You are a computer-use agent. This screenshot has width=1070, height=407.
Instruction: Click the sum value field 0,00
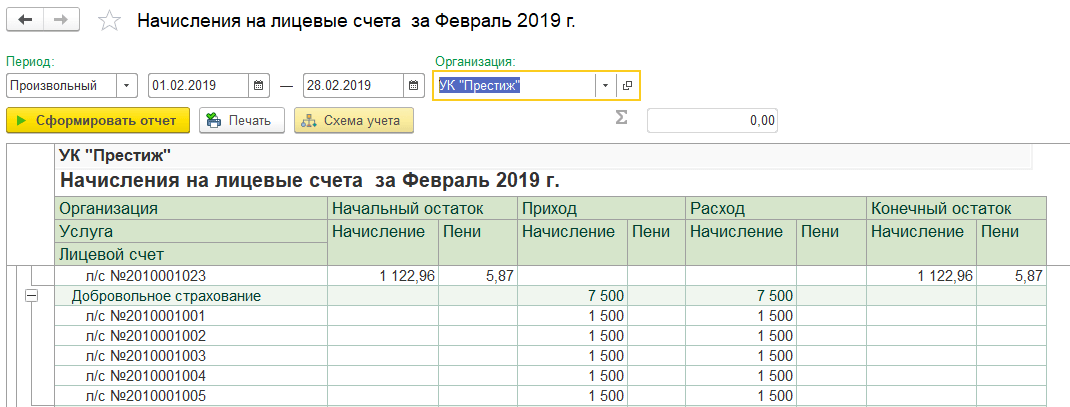click(712, 121)
